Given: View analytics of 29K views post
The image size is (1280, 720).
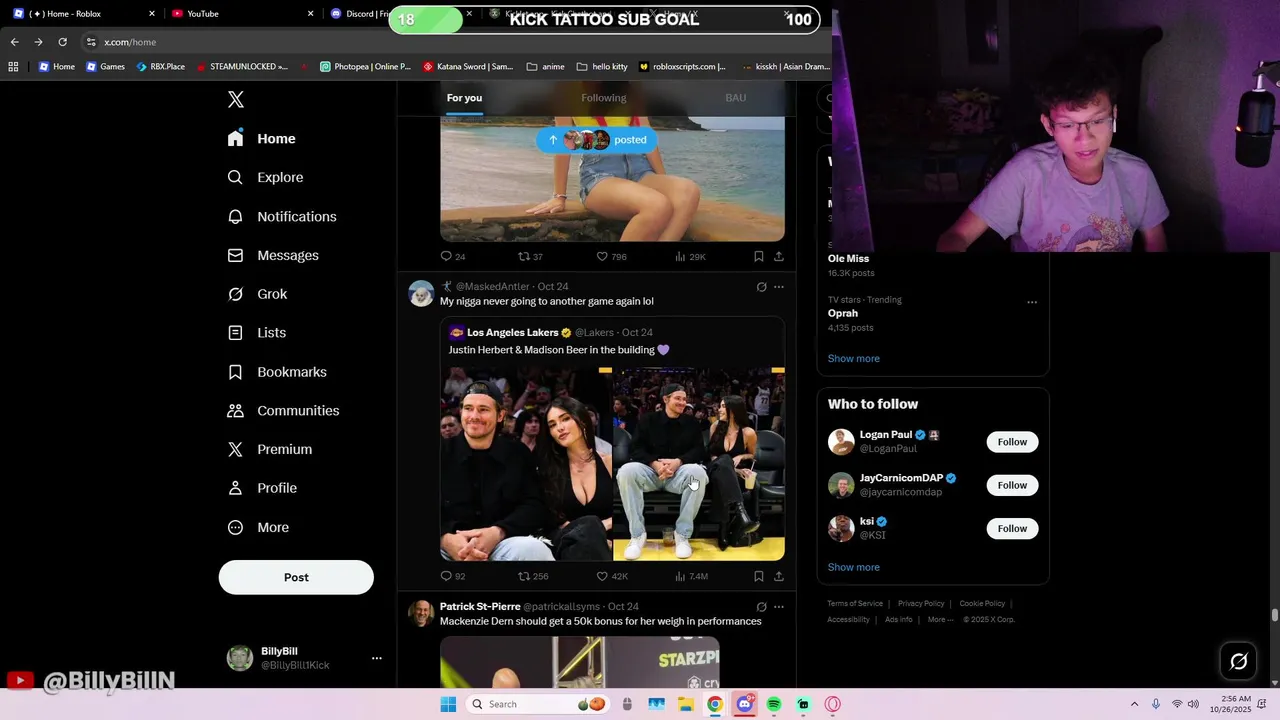Looking at the screenshot, I should point(690,257).
